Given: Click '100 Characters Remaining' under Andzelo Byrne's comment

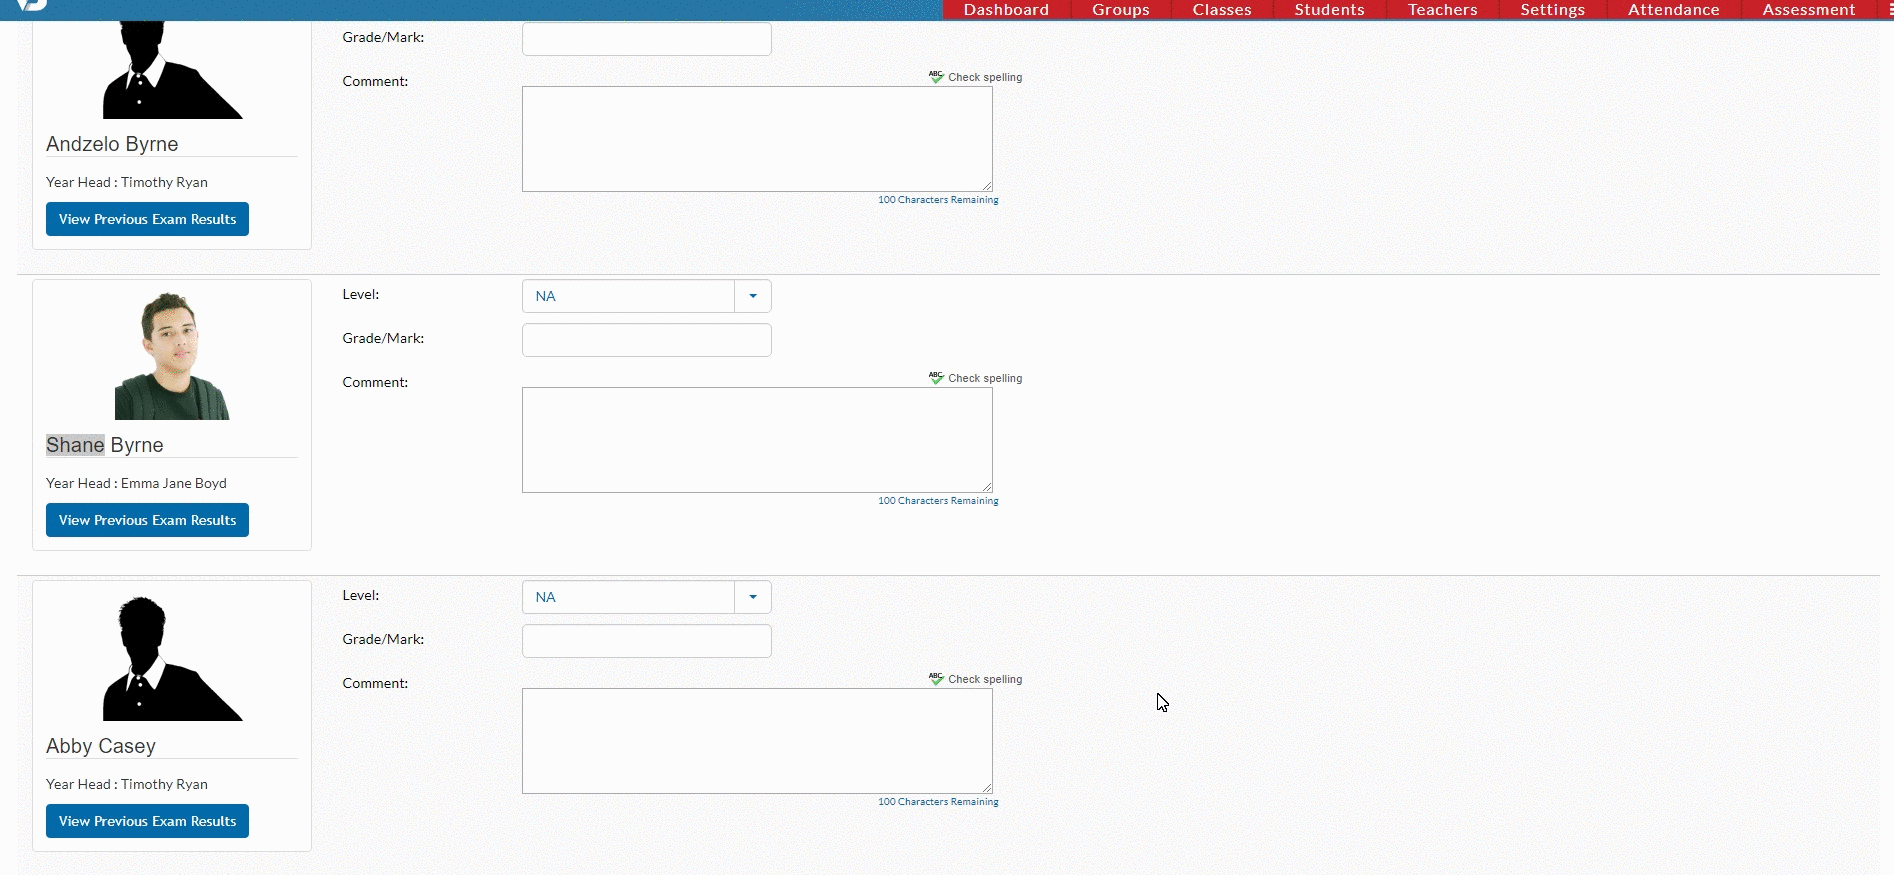Looking at the screenshot, I should 938,200.
